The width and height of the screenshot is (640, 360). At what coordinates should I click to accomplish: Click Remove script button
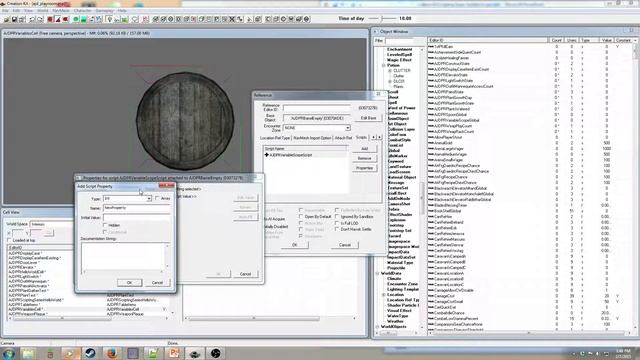[x=364, y=158]
